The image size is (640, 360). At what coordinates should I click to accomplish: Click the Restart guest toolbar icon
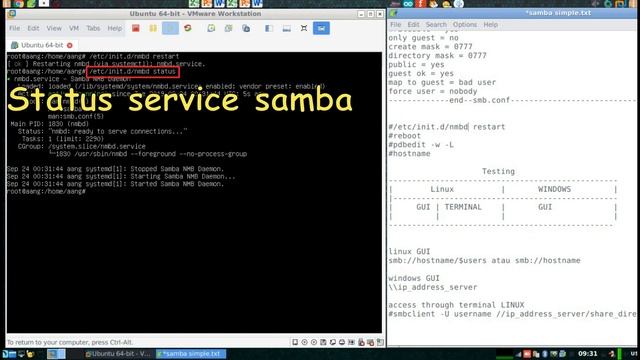click(188, 28)
